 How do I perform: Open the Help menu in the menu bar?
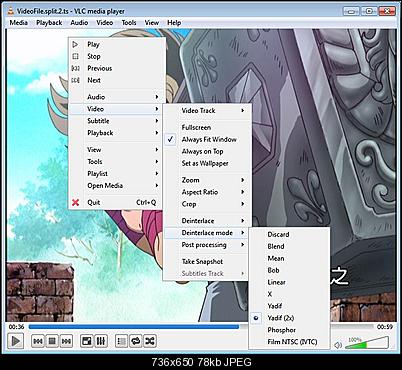tap(174, 23)
